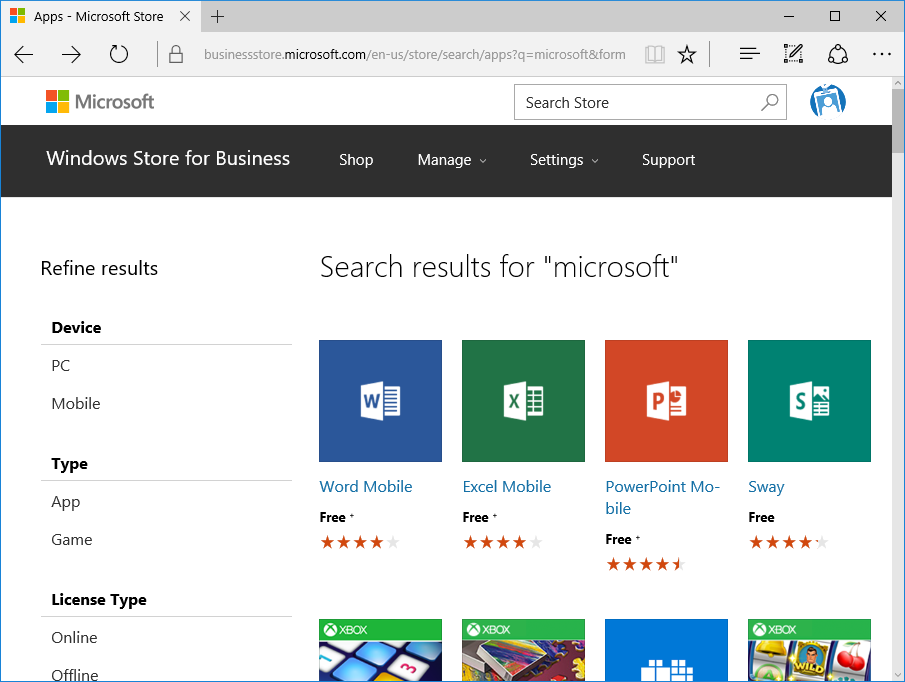Filter by Online license type

[75, 638]
